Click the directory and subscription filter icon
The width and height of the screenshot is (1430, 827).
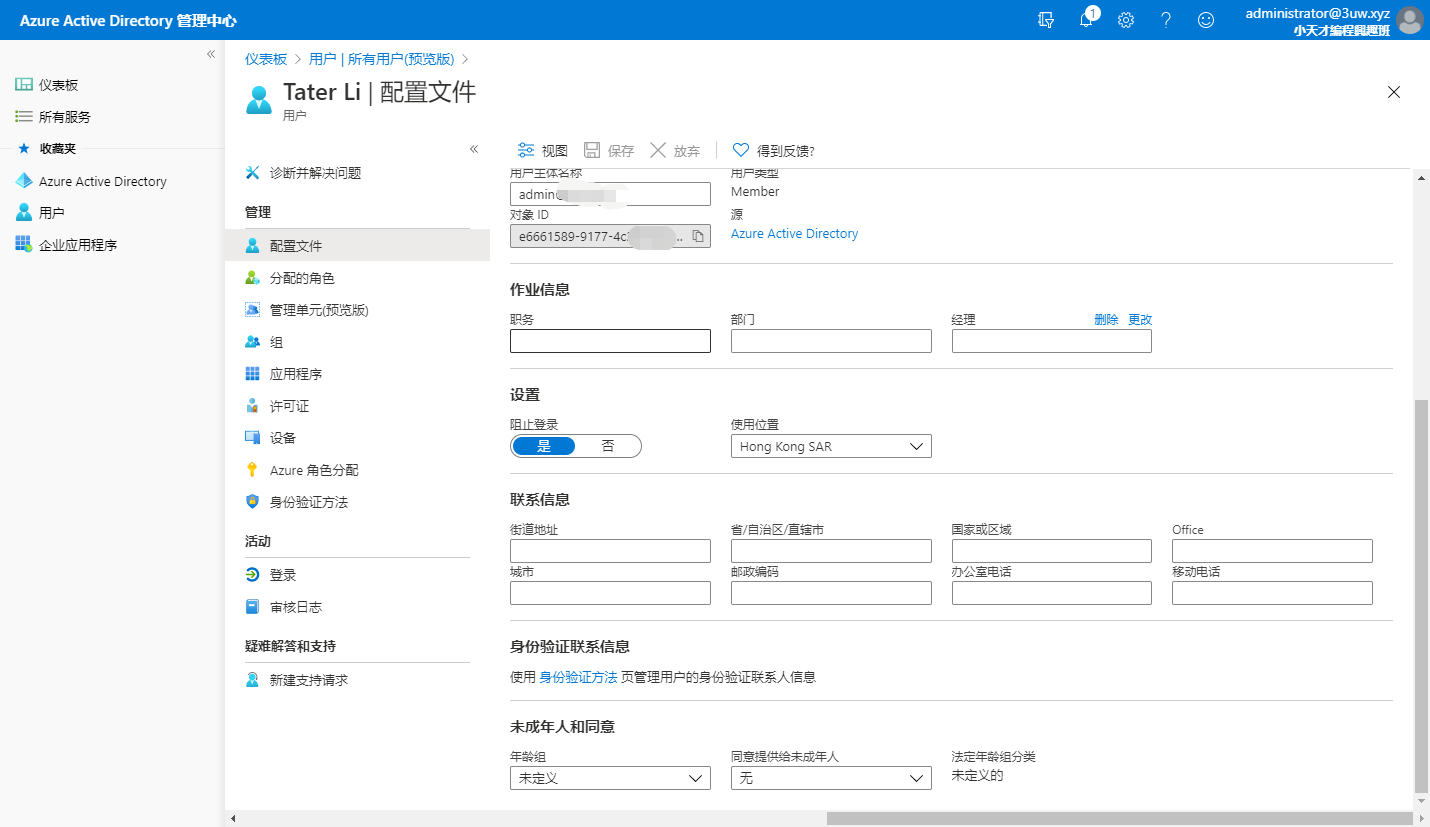pyautogui.click(x=1046, y=20)
